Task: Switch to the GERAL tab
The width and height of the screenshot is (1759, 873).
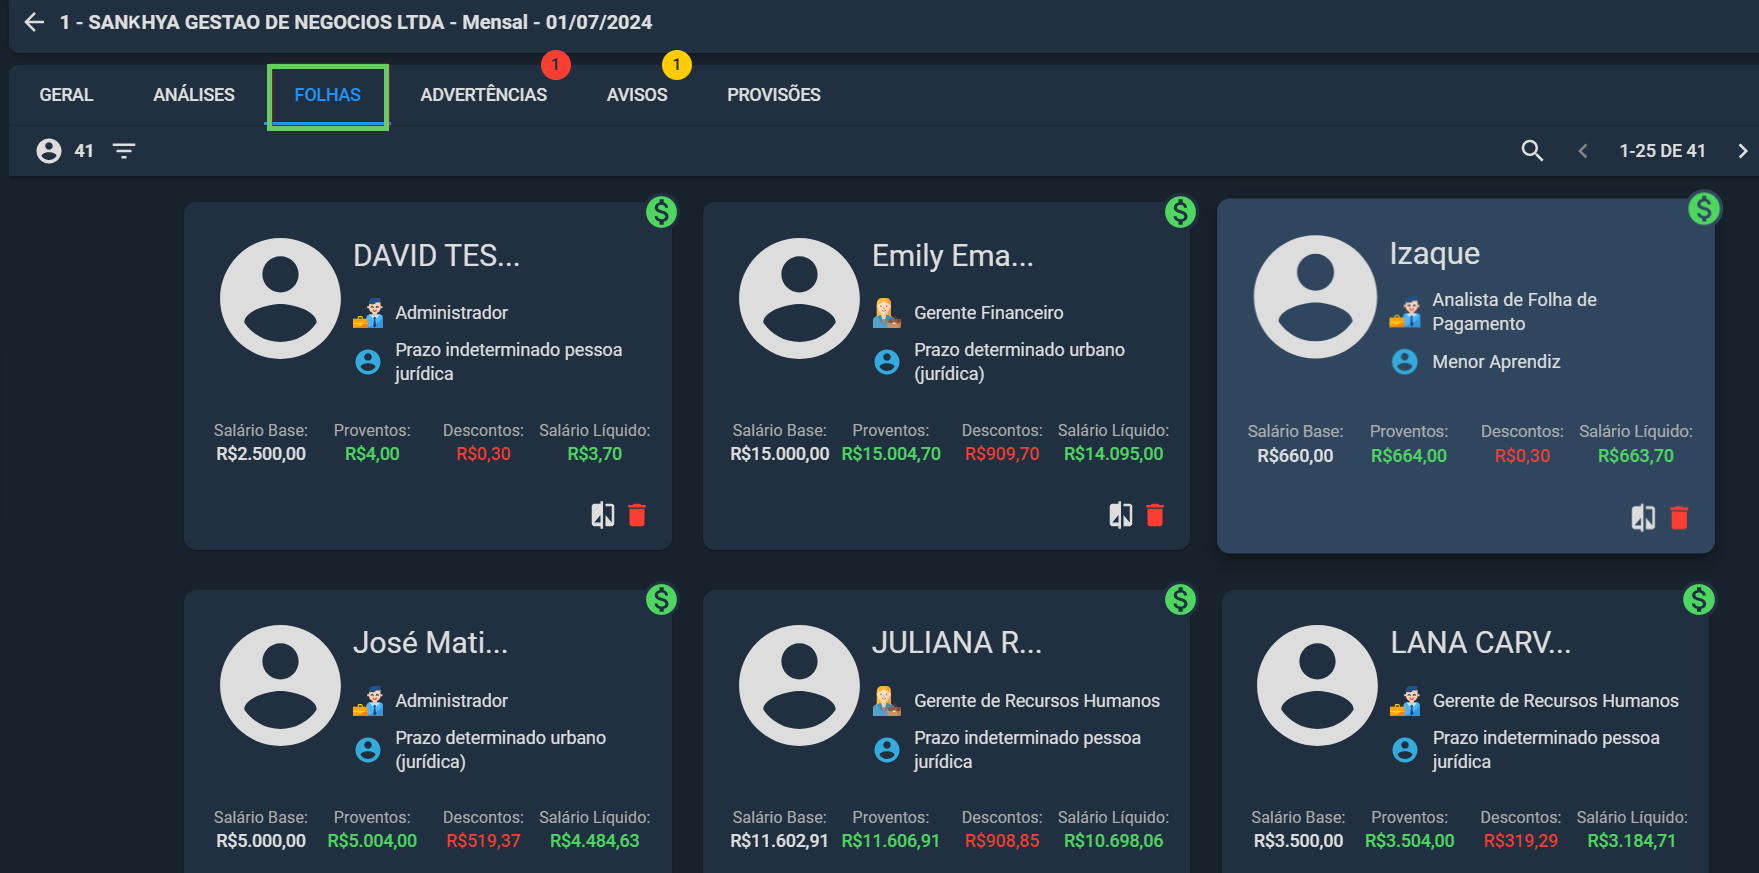Action: [x=66, y=95]
